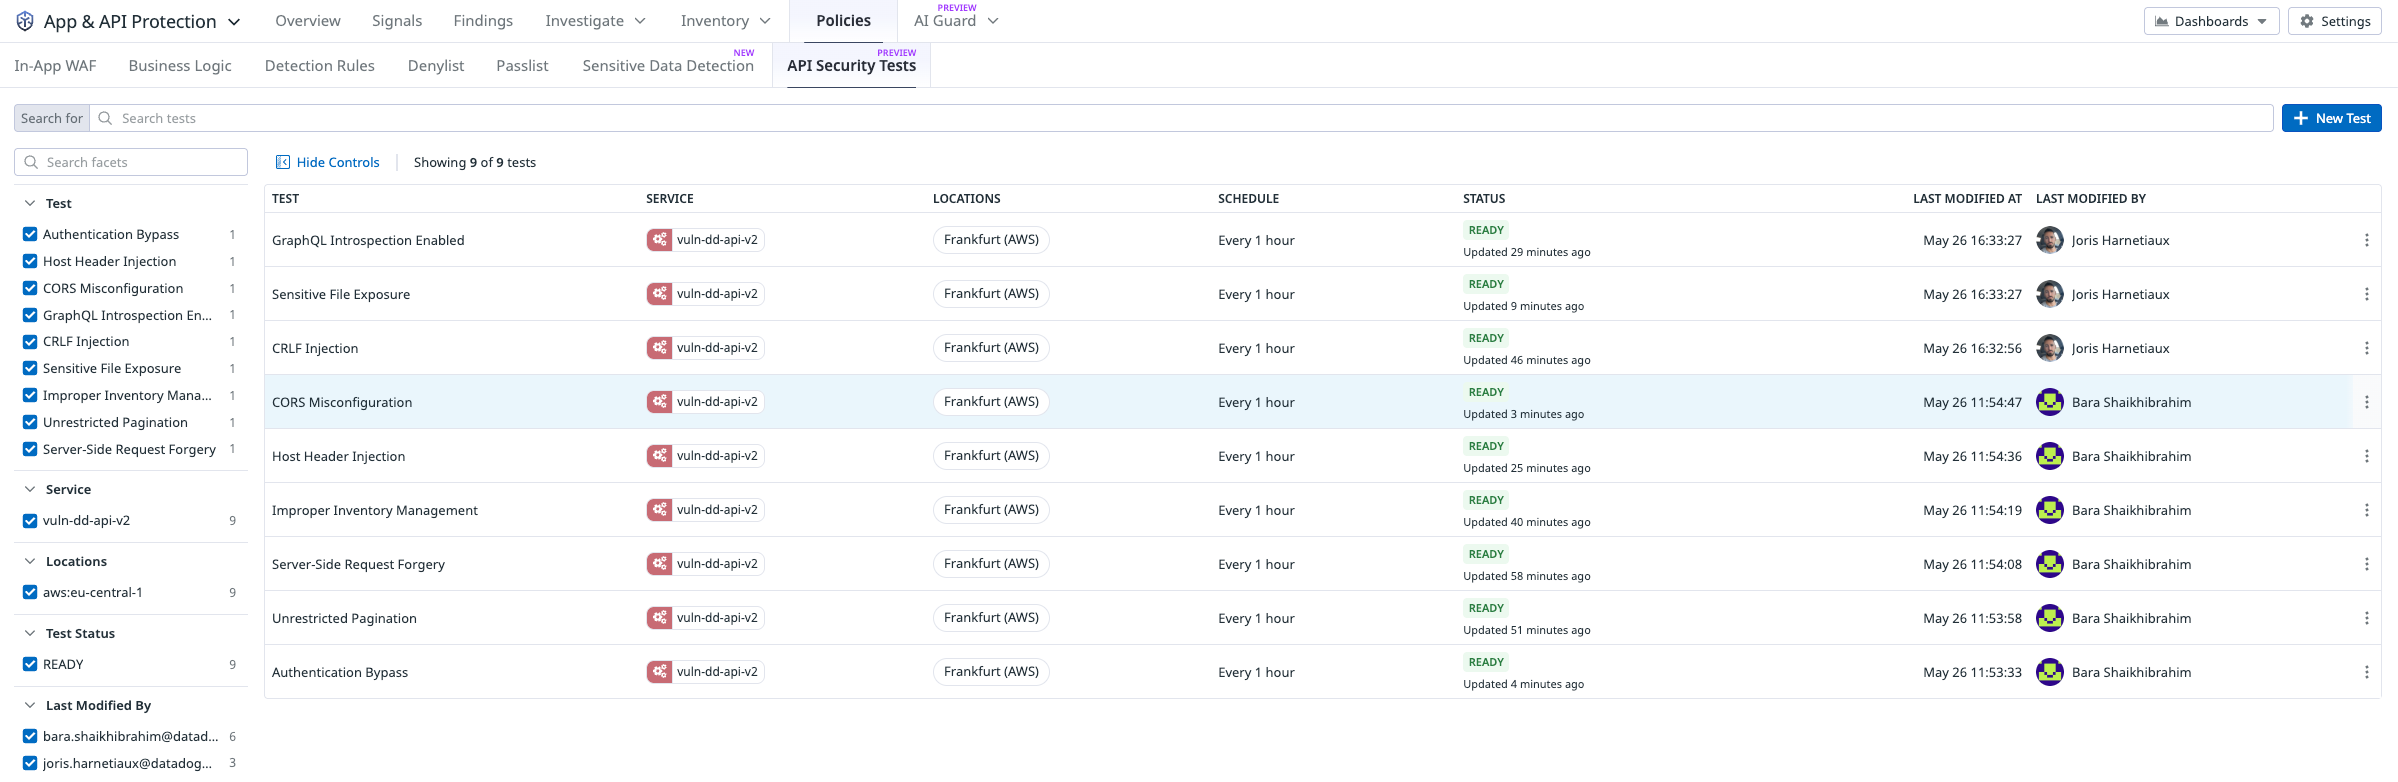Click the Search for label button
2398x782 pixels.
point(52,118)
